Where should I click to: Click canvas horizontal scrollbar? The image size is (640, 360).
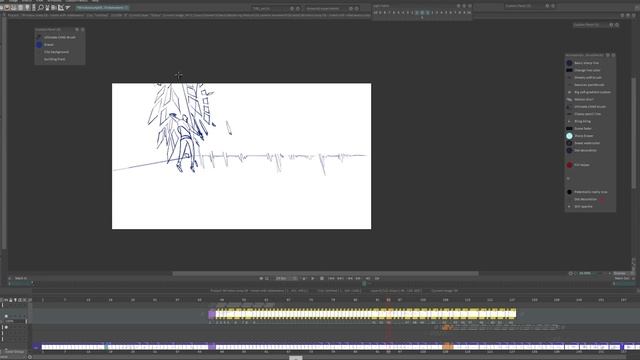pos(325,273)
